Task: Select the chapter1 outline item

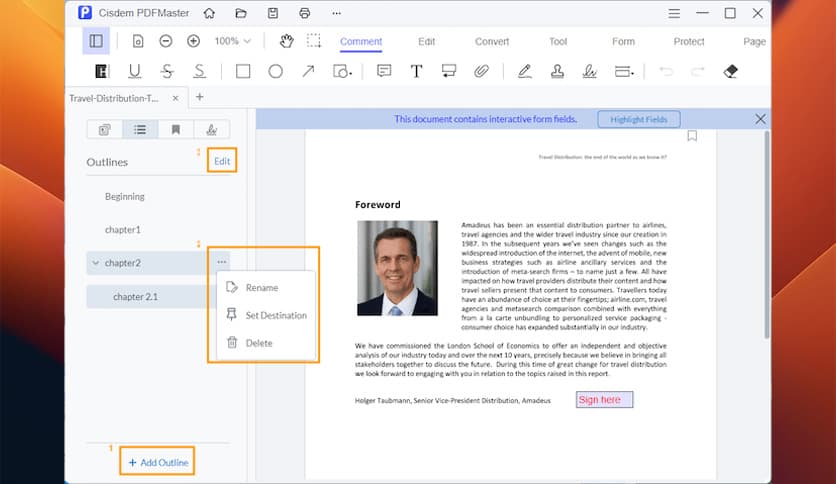Action: click(x=123, y=230)
